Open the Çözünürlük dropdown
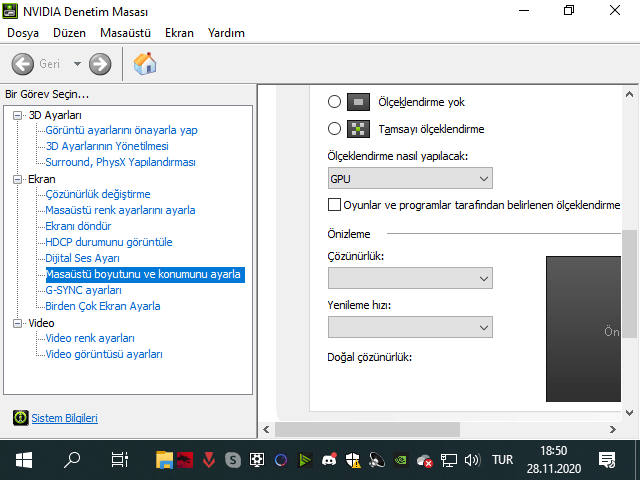Screen dimensions: 640x480 pyautogui.click(x=410, y=278)
